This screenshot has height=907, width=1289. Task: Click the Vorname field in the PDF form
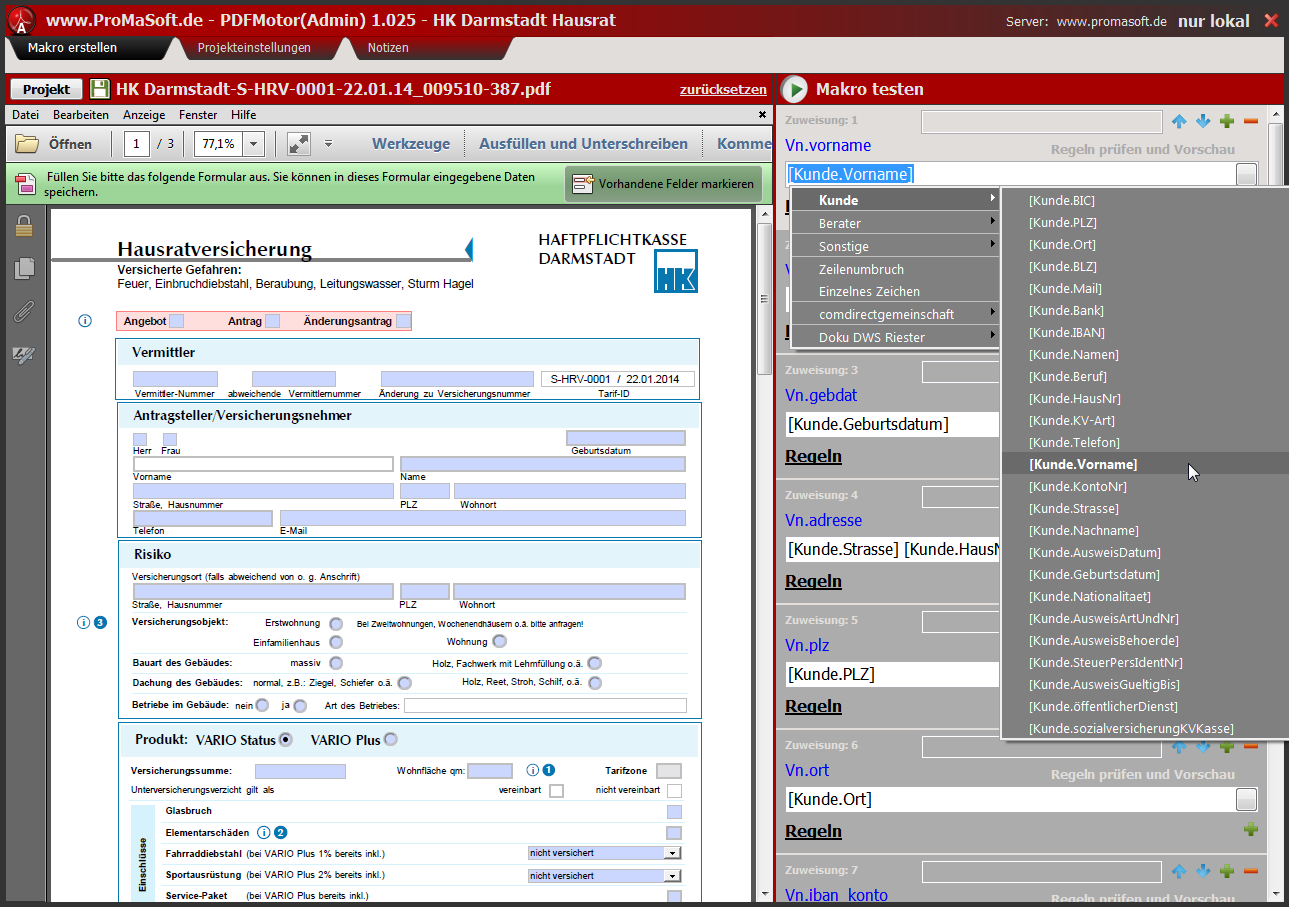(x=263, y=464)
